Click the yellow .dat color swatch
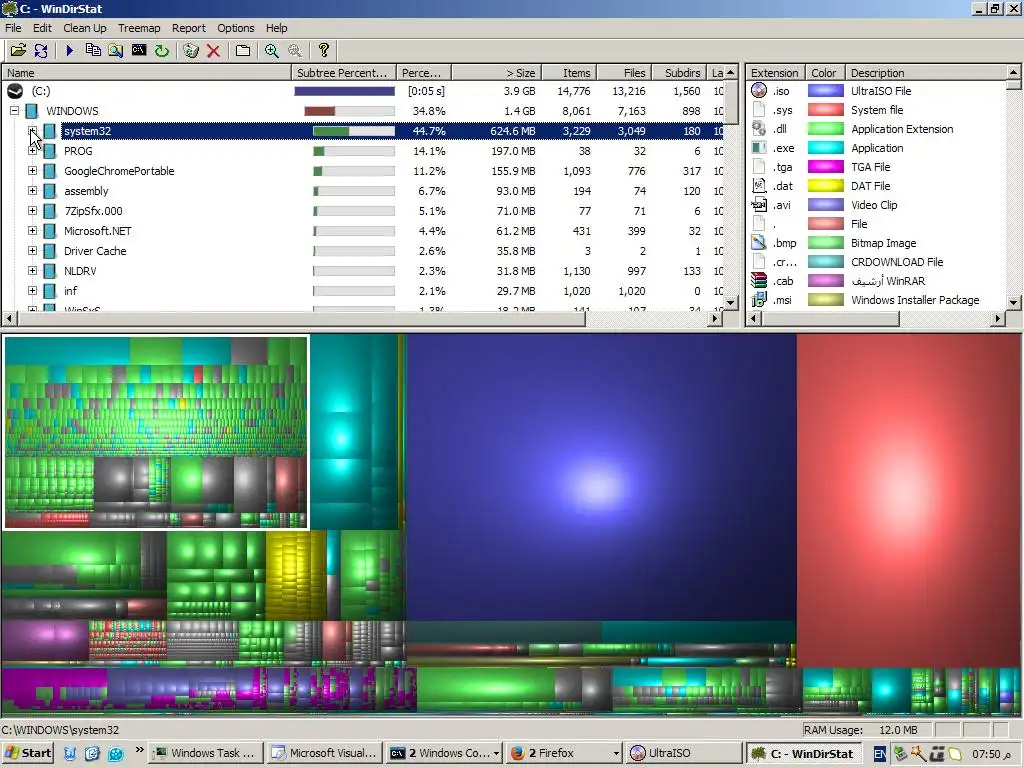The height and width of the screenshot is (768, 1024). [x=825, y=186]
